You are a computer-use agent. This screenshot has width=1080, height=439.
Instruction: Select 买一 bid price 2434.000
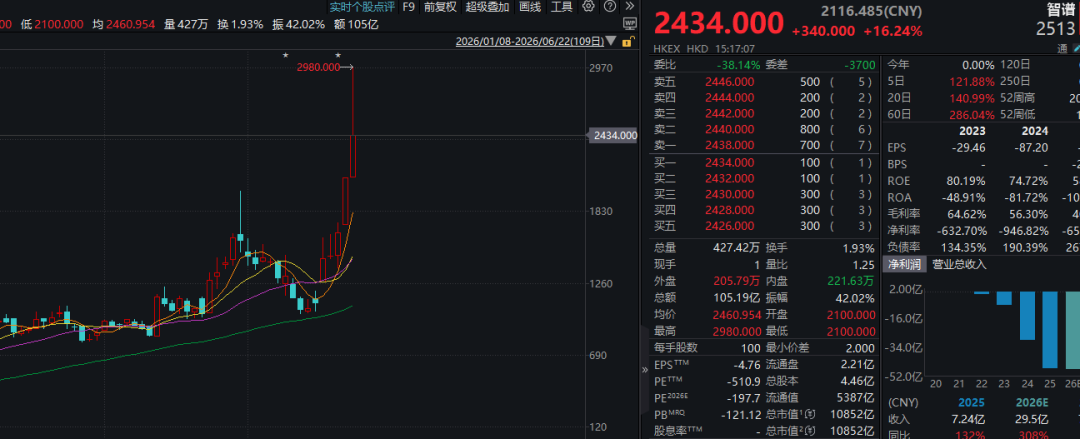[729, 163]
